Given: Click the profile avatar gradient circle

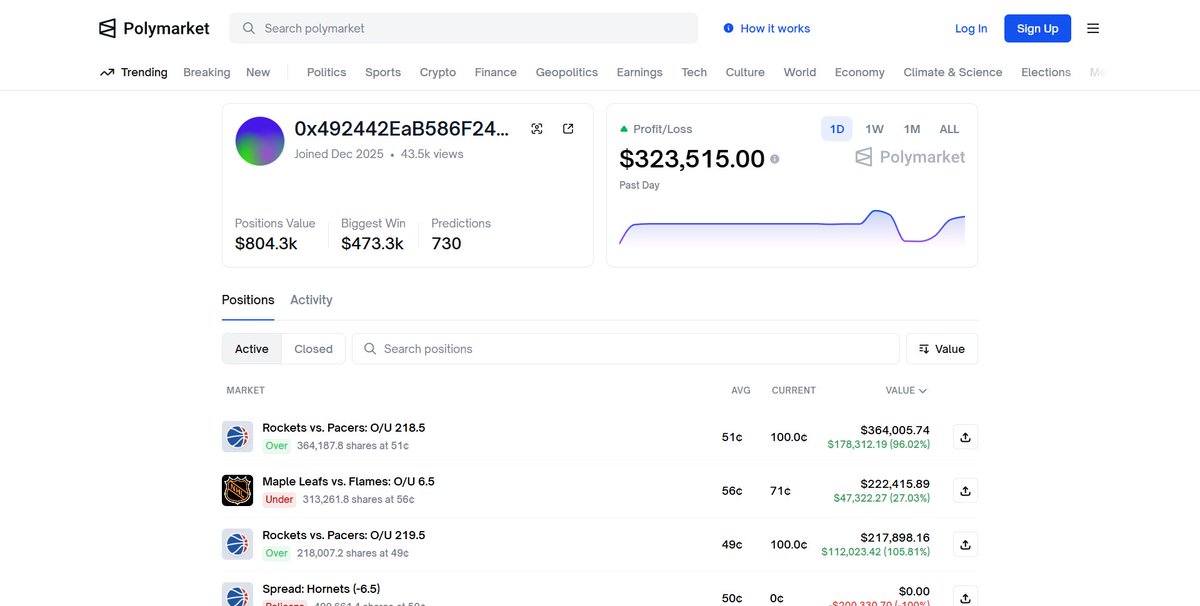Looking at the screenshot, I should pyautogui.click(x=260, y=141).
